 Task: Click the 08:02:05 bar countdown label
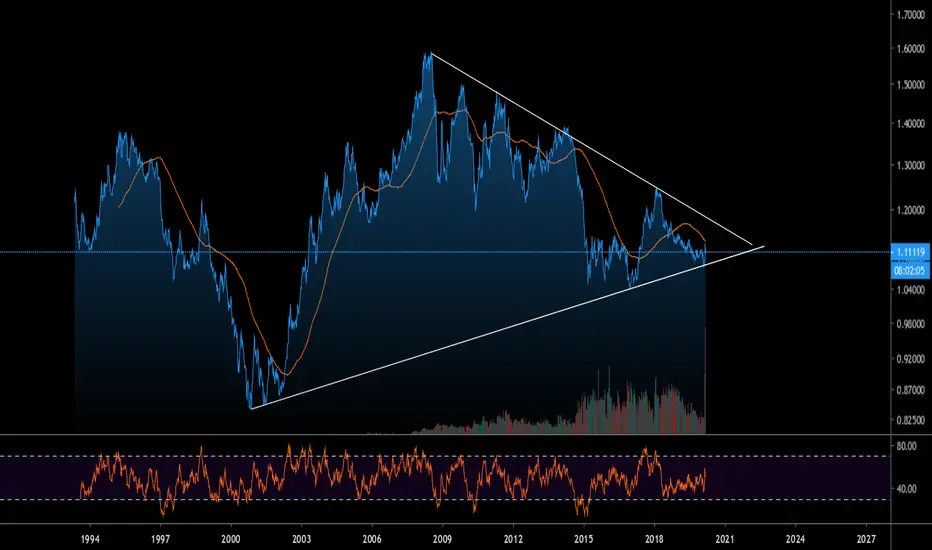pos(910,271)
